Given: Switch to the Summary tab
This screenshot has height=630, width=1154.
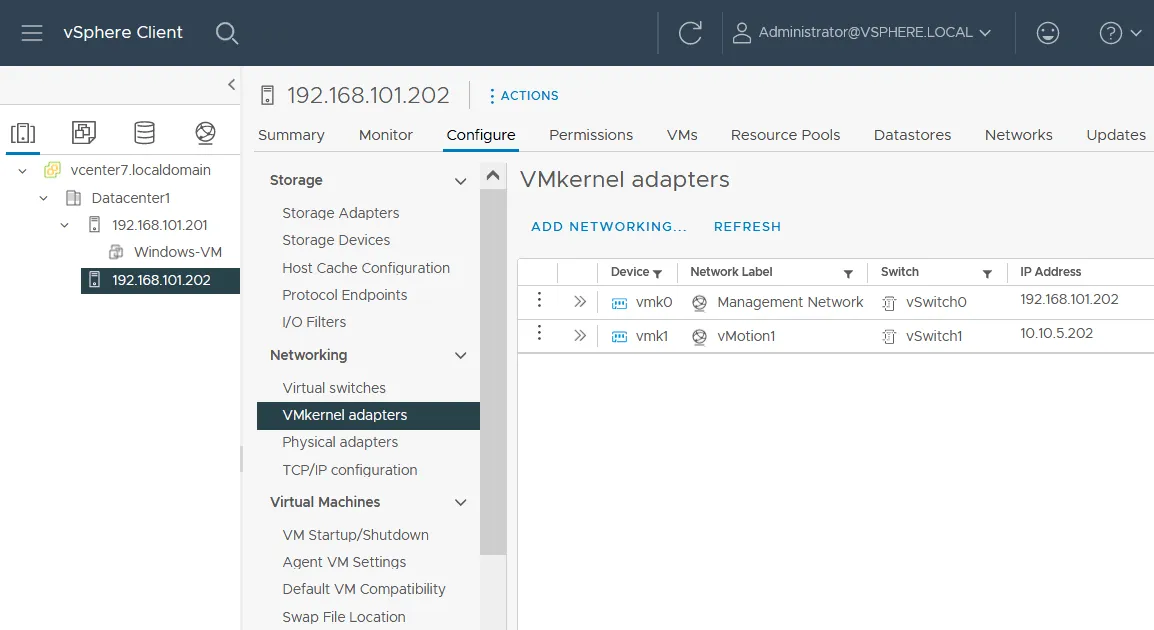Looking at the screenshot, I should pyautogui.click(x=291, y=134).
